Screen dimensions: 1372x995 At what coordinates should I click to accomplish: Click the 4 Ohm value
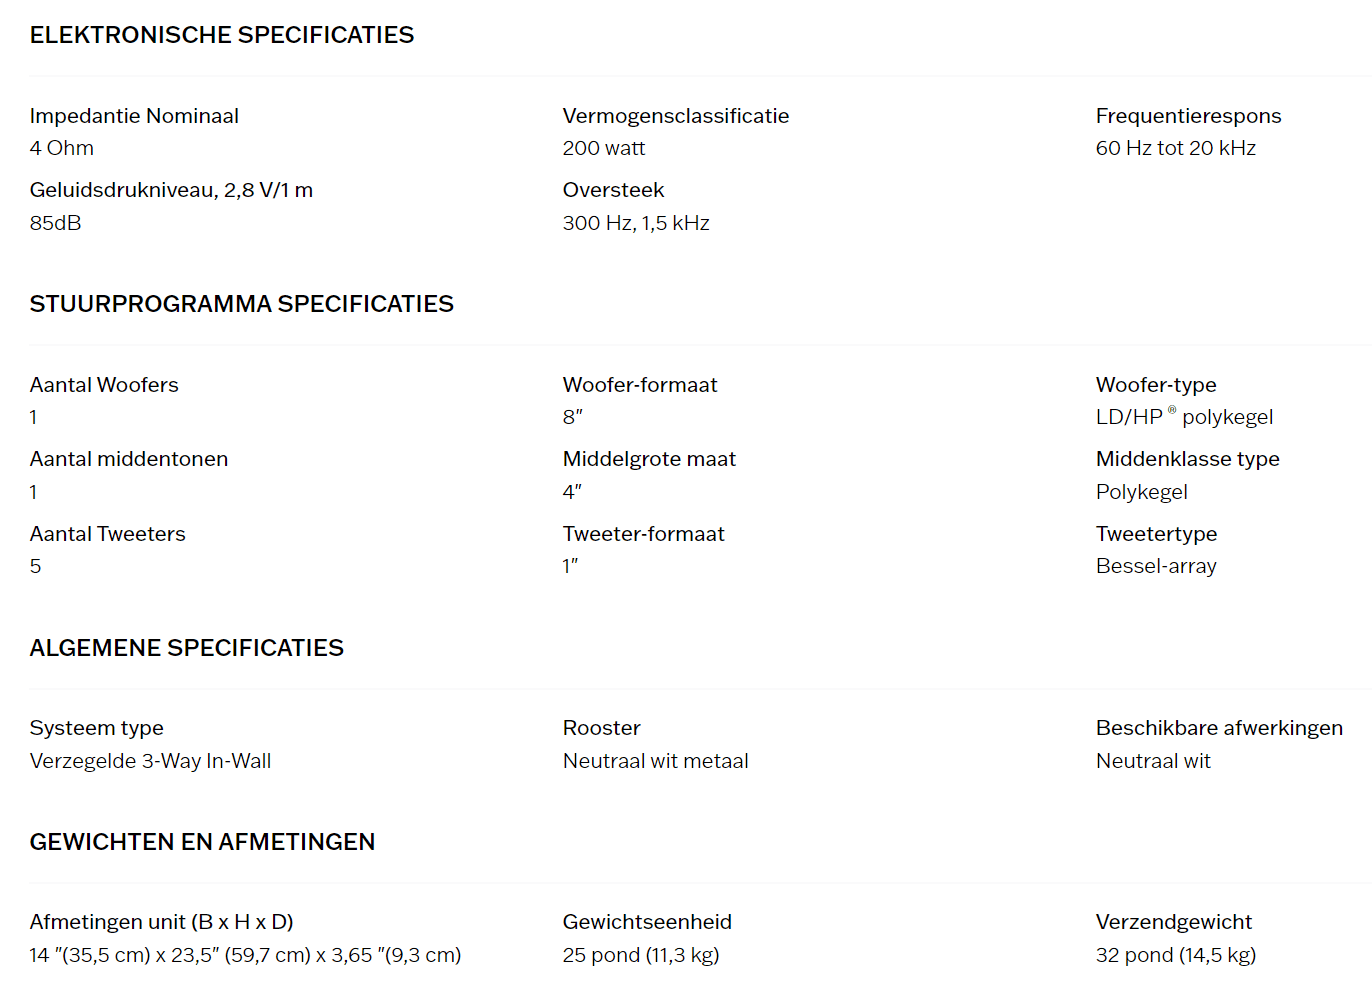[62, 148]
